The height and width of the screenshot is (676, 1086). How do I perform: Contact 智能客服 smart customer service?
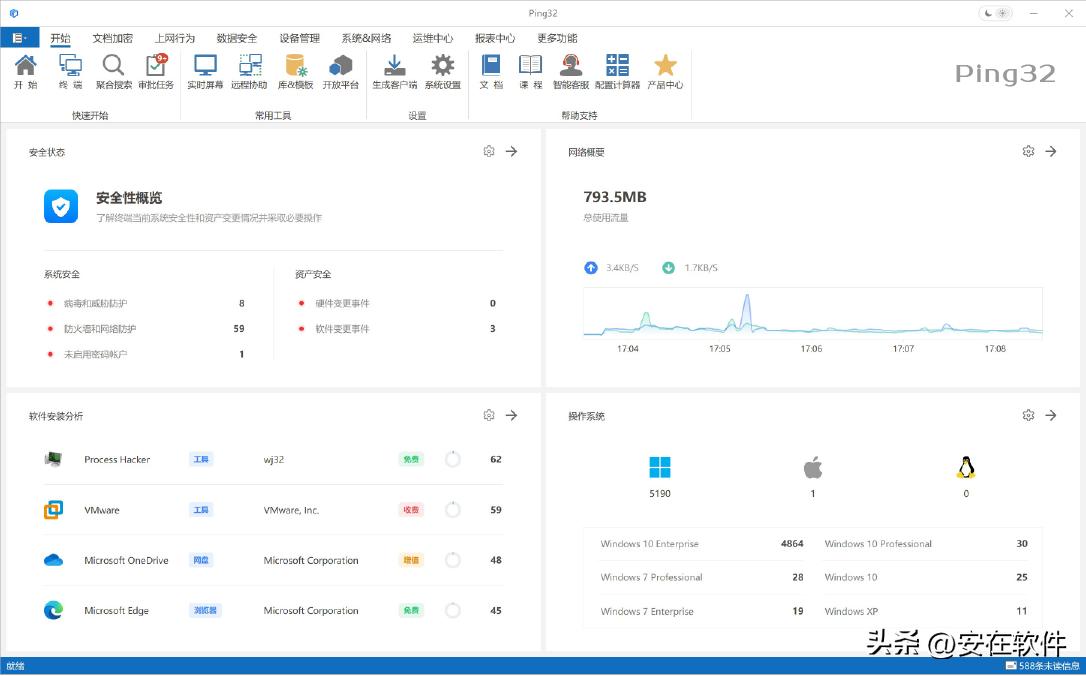coord(571,72)
